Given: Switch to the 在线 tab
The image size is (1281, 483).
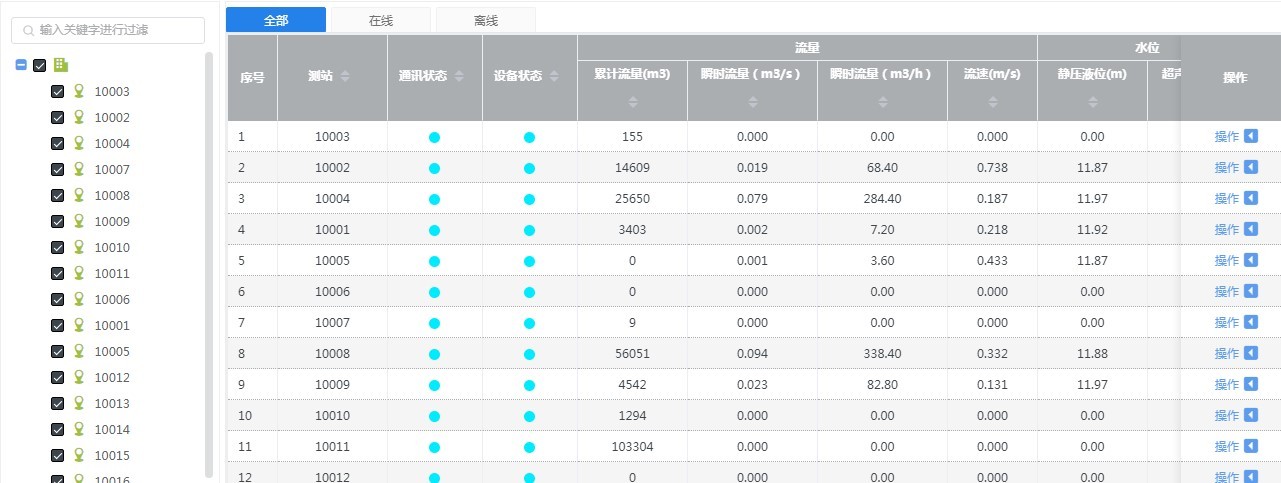Looking at the screenshot, I should pyautogui.click(x=380, y=19).
